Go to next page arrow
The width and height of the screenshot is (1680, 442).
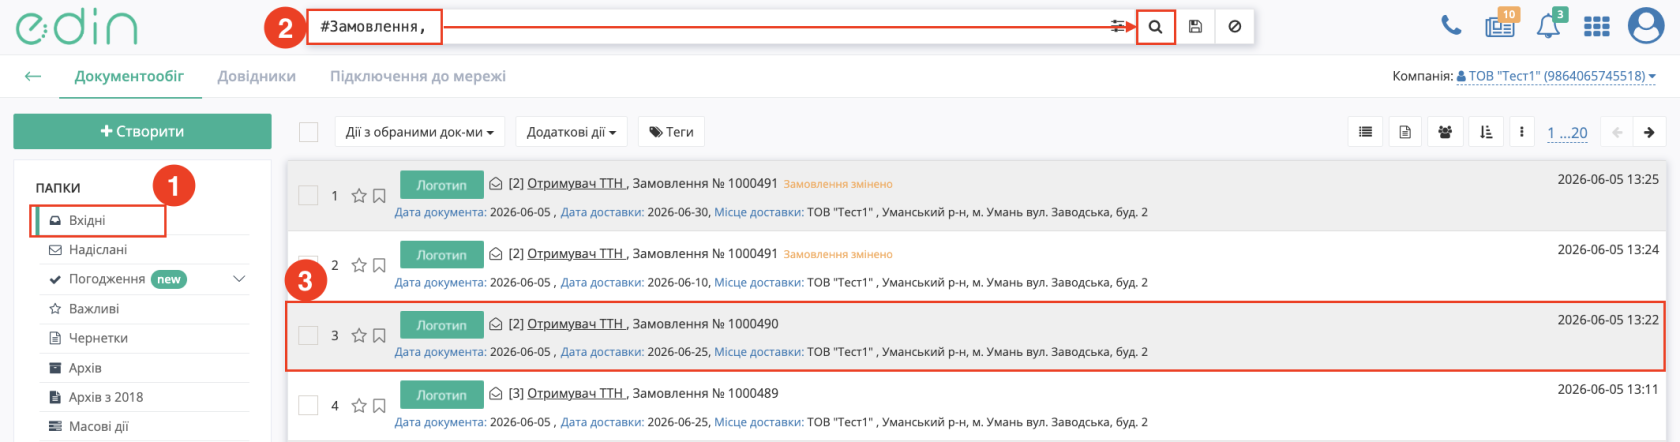(x=1649, y=132)
